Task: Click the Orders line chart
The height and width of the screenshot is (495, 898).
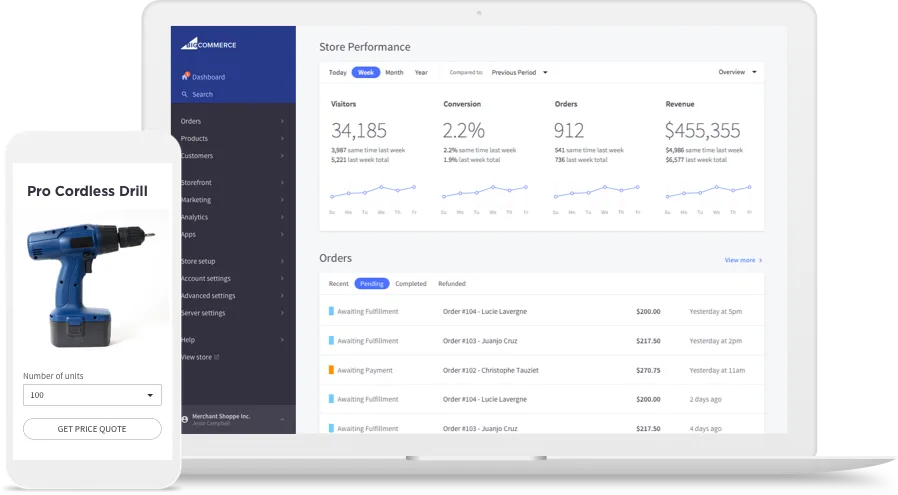Action: (x=596, y=191)
